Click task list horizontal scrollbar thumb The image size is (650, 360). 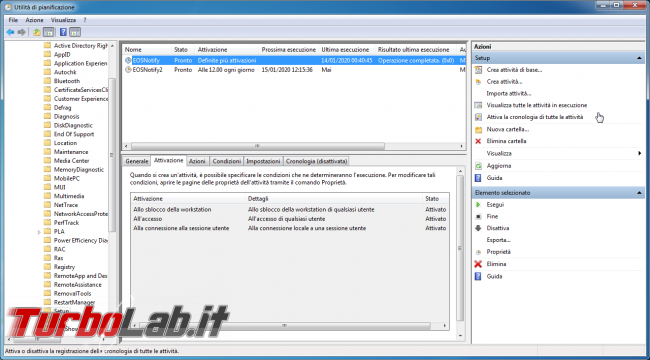[257, 146]
